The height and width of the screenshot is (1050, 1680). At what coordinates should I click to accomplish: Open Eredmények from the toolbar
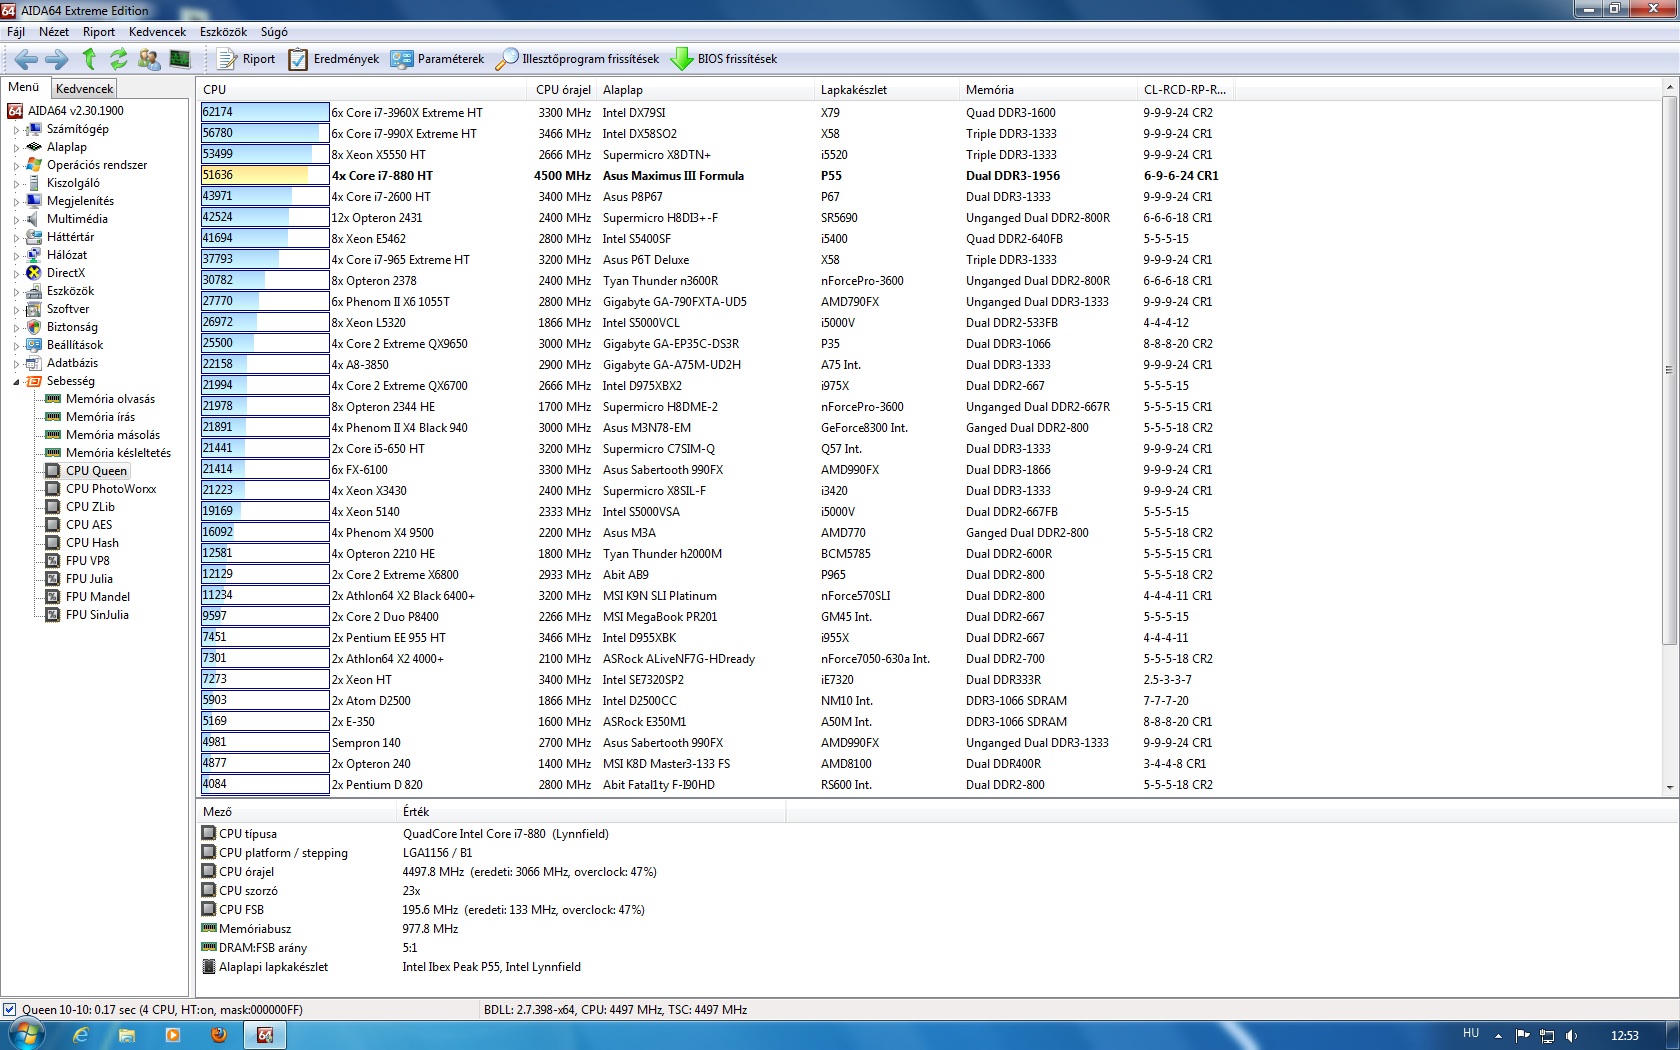(334, 59)
